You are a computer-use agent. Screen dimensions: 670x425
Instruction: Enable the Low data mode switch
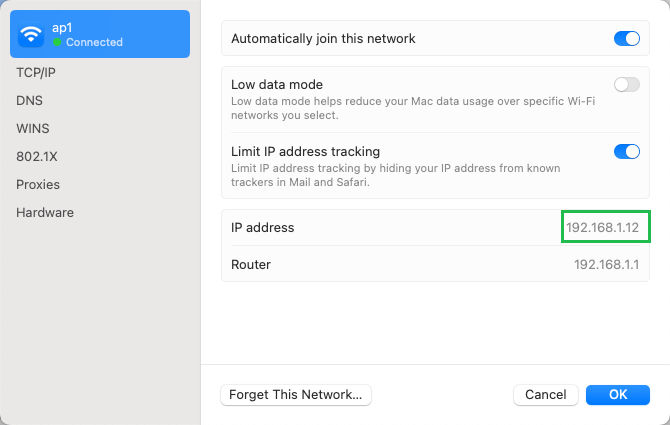coord(626,85)
